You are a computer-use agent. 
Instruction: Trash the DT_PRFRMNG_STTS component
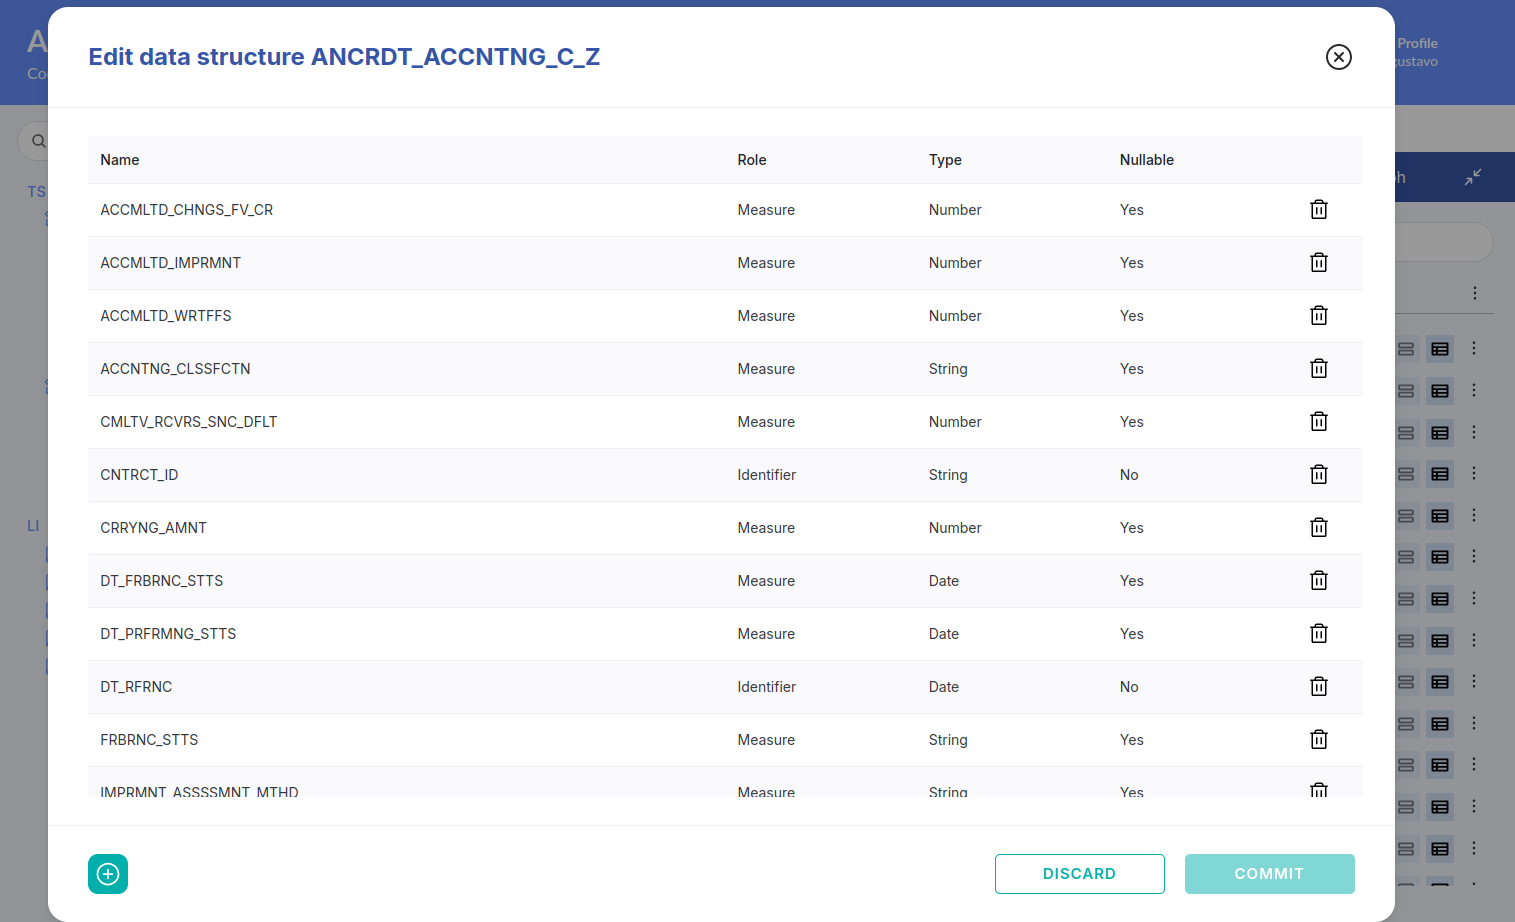1318,634
